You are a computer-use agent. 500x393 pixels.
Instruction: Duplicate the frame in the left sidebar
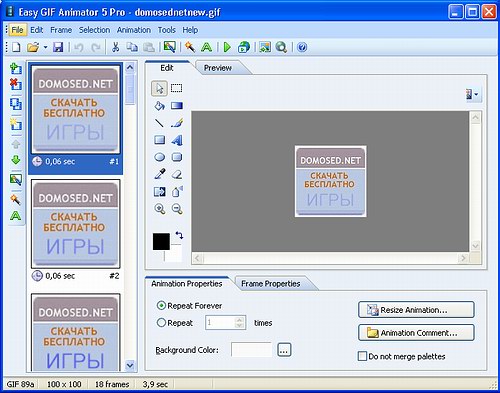[x=16, y=104]
